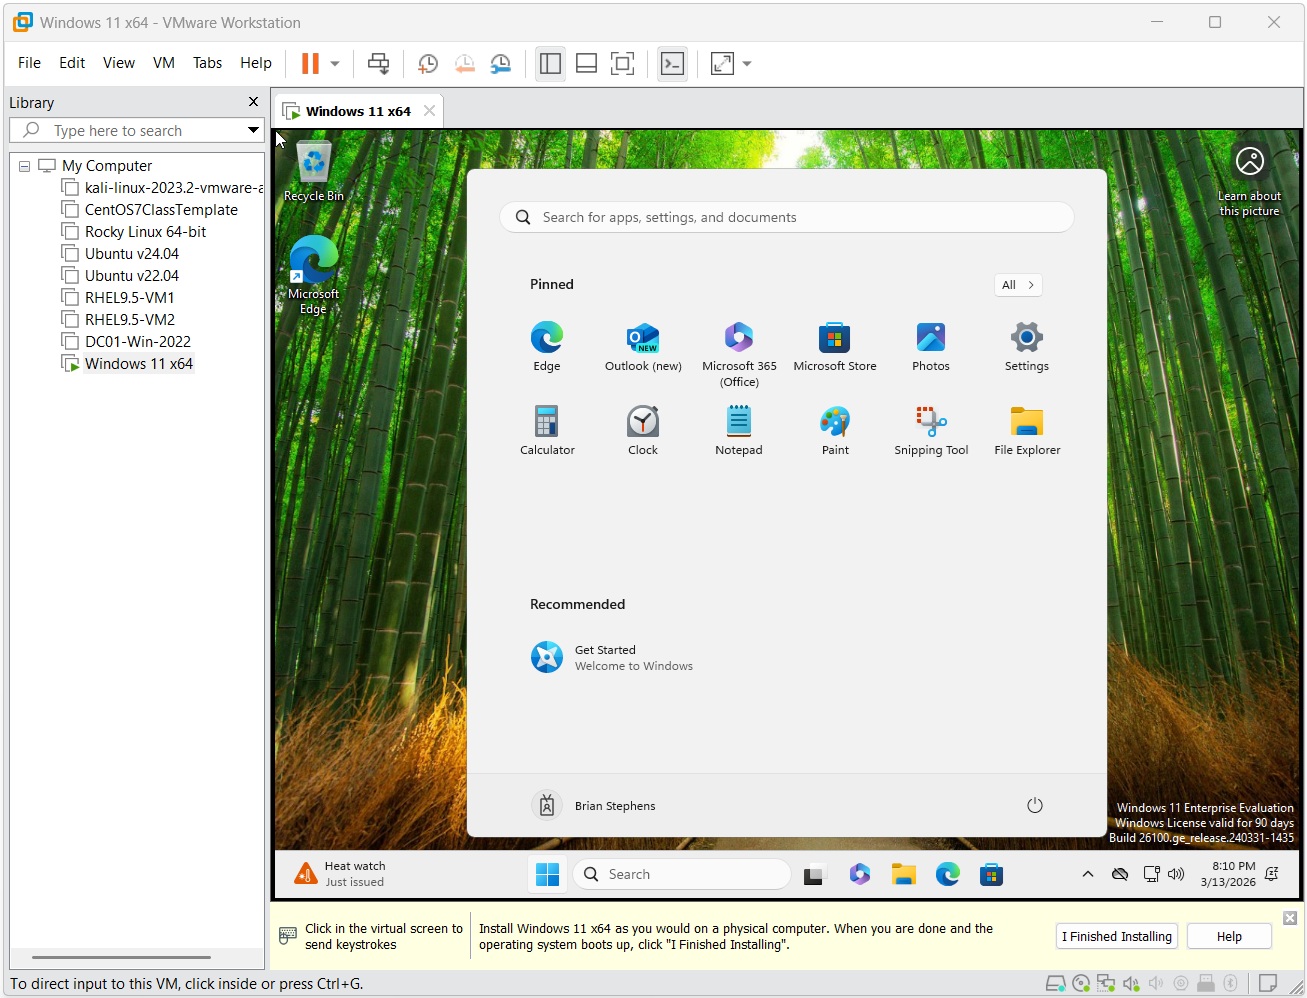Open the Brian Stephens user account

tap(593, 805)
